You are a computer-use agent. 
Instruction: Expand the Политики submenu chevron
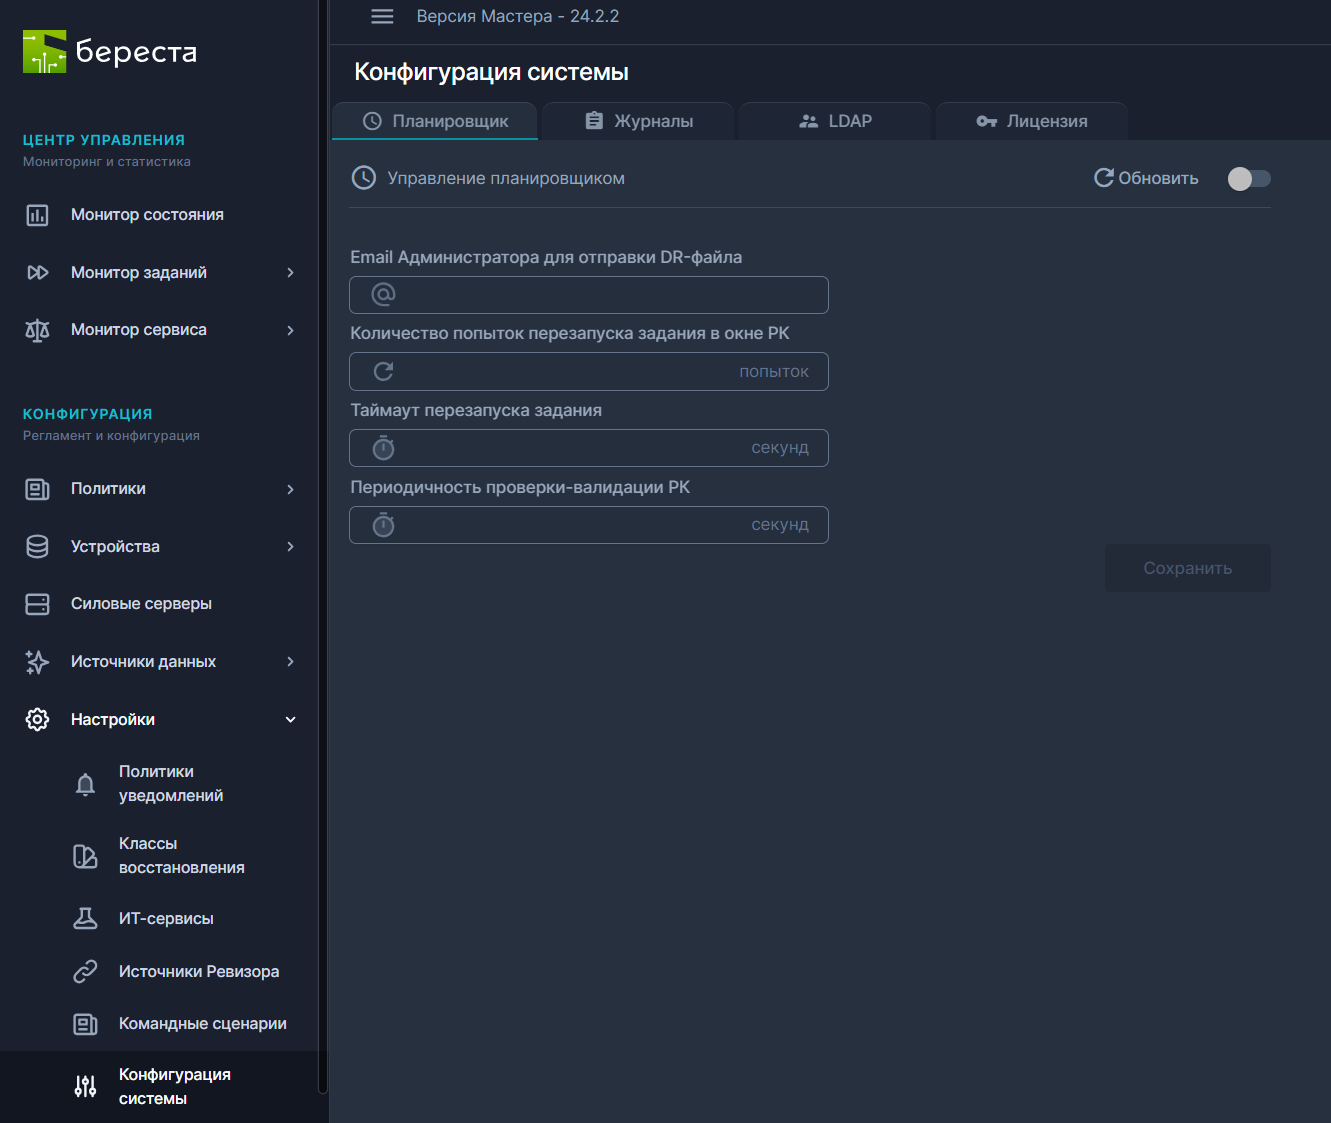[290, 489]
